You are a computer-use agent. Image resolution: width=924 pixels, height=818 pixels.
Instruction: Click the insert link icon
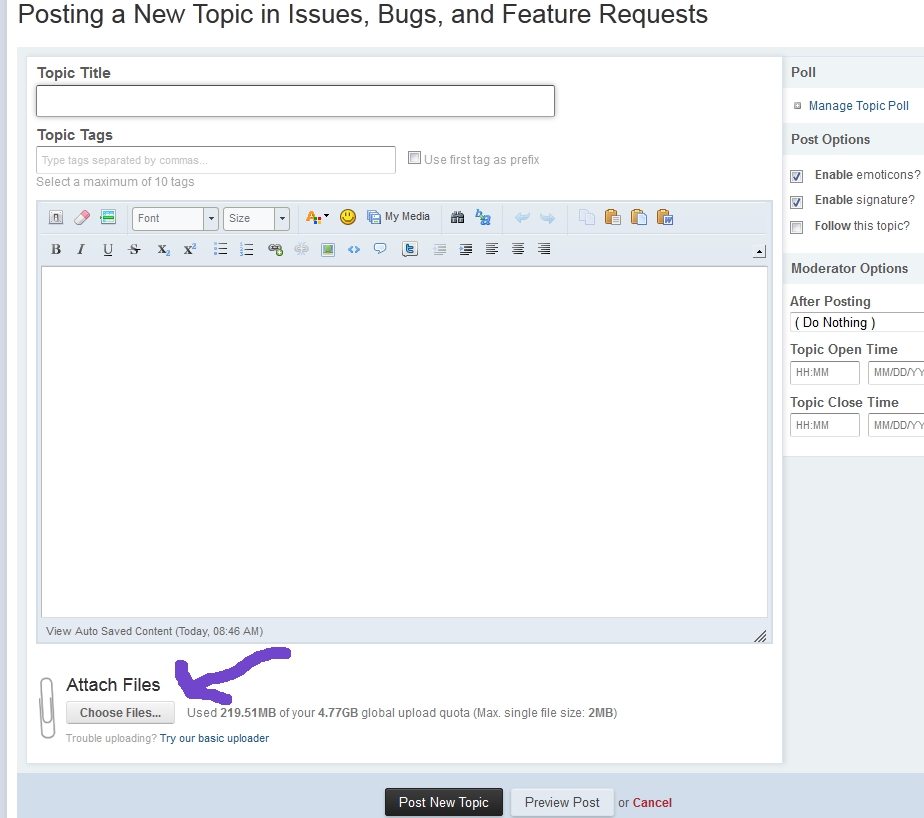[275, 249]
